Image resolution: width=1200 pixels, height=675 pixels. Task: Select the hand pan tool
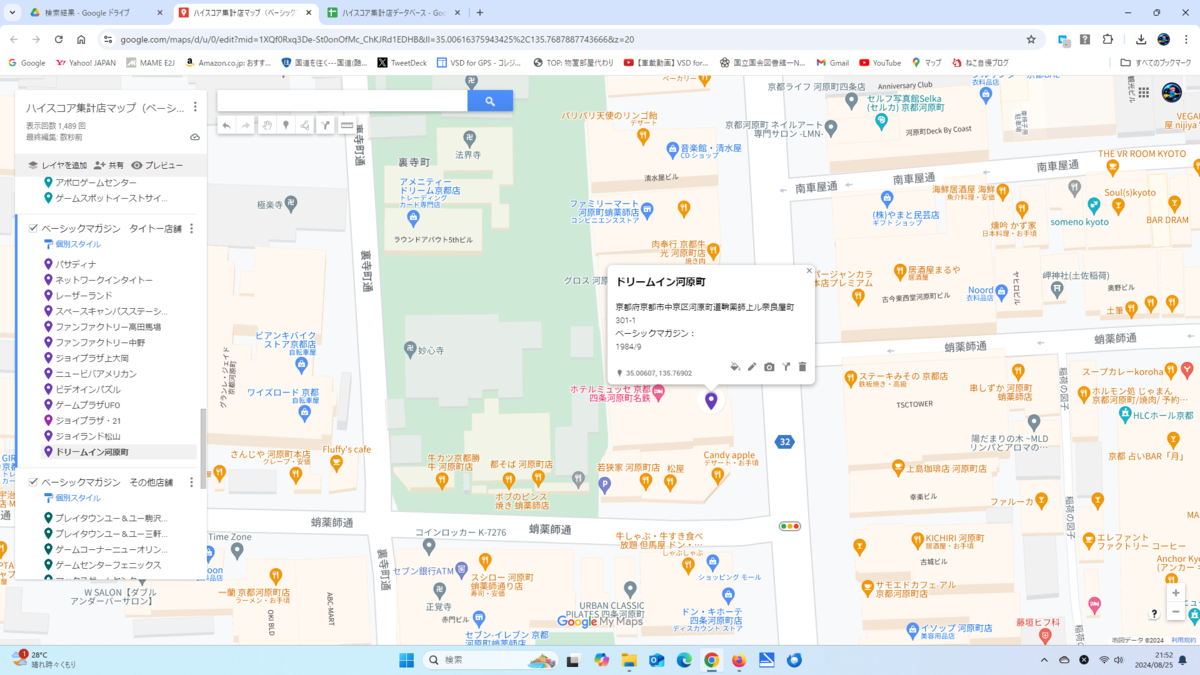(267, 125)
